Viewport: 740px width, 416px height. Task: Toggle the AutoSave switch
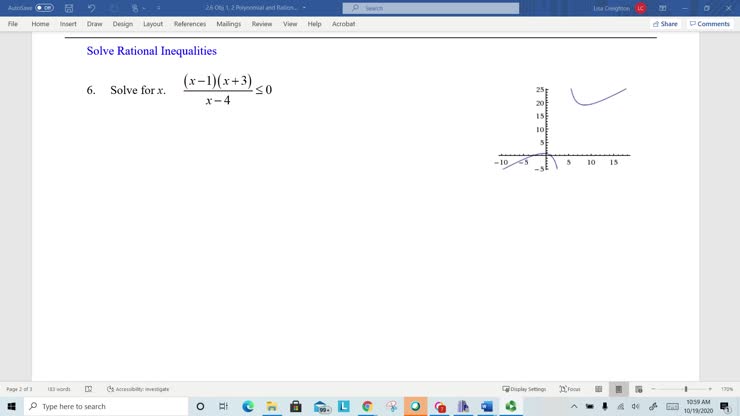(x=44, y=8)
